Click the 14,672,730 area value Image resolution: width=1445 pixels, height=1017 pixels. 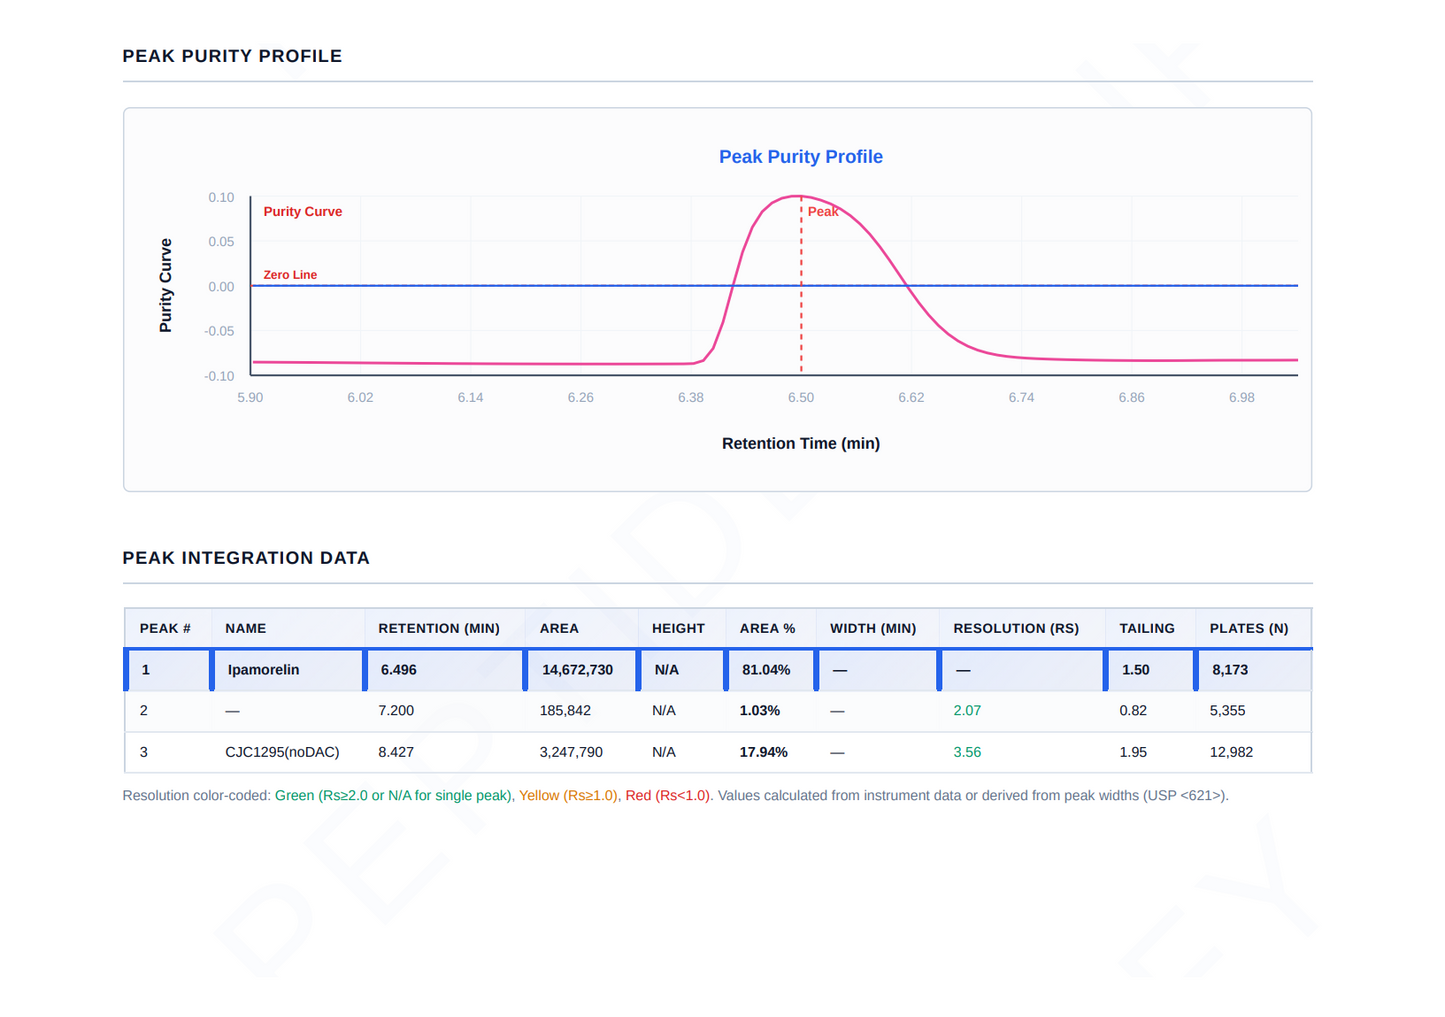[577, 670]
